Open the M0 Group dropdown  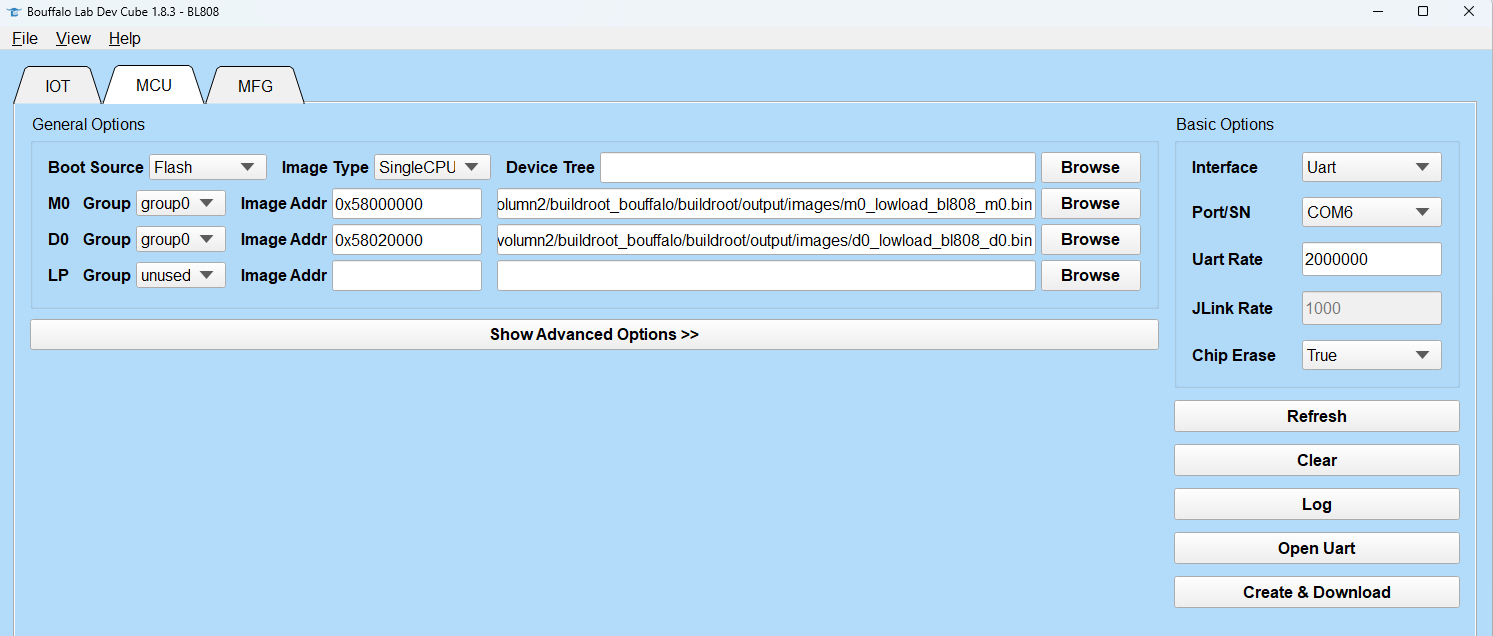tap(181, 203)
